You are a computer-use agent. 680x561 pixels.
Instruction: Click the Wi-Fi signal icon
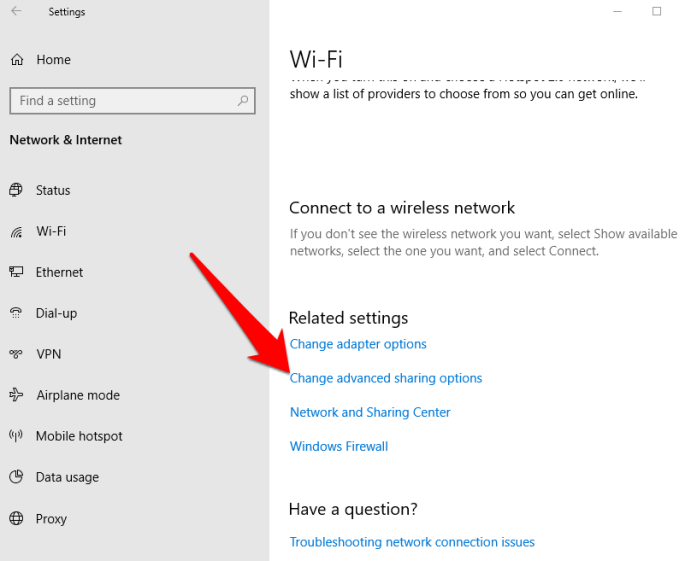16,232
